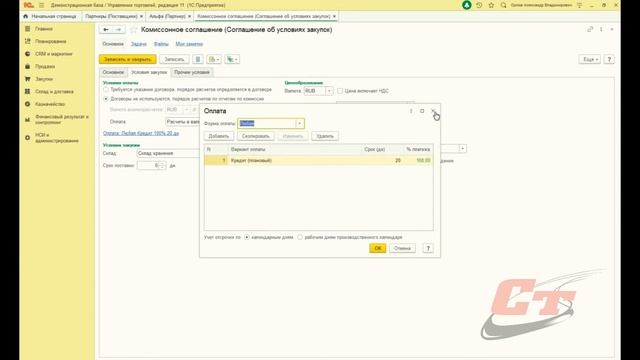Click Удалить in Оплата dialog

click(x=325, y=136)
